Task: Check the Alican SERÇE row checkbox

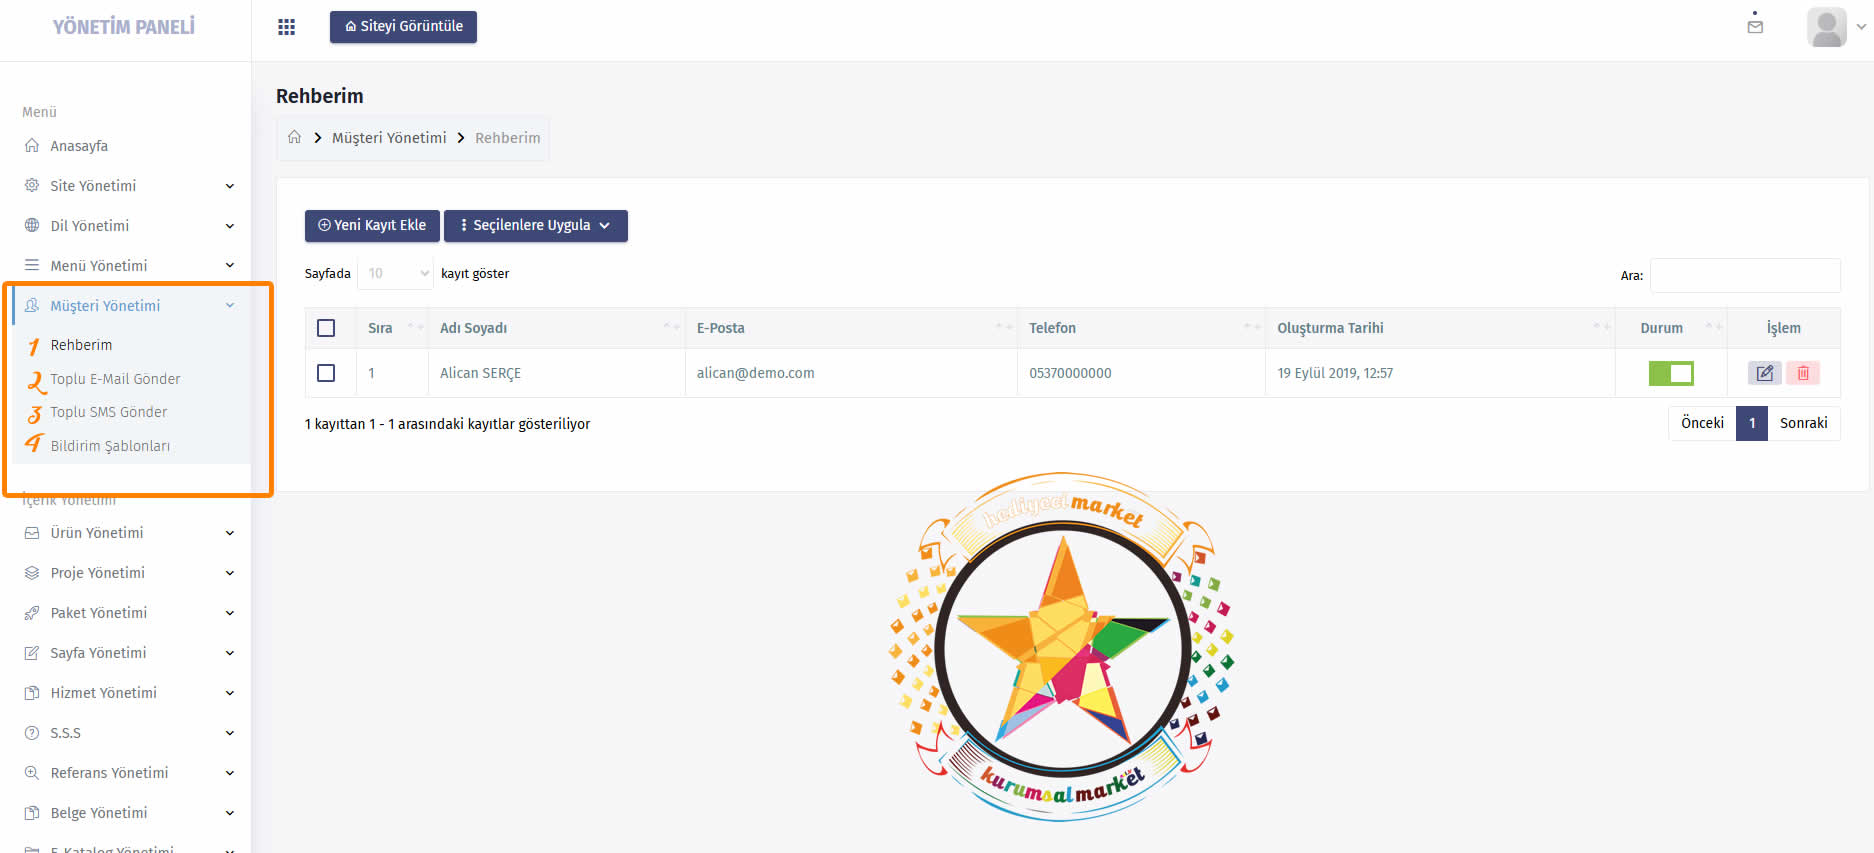Action: (x=326, y=373)
